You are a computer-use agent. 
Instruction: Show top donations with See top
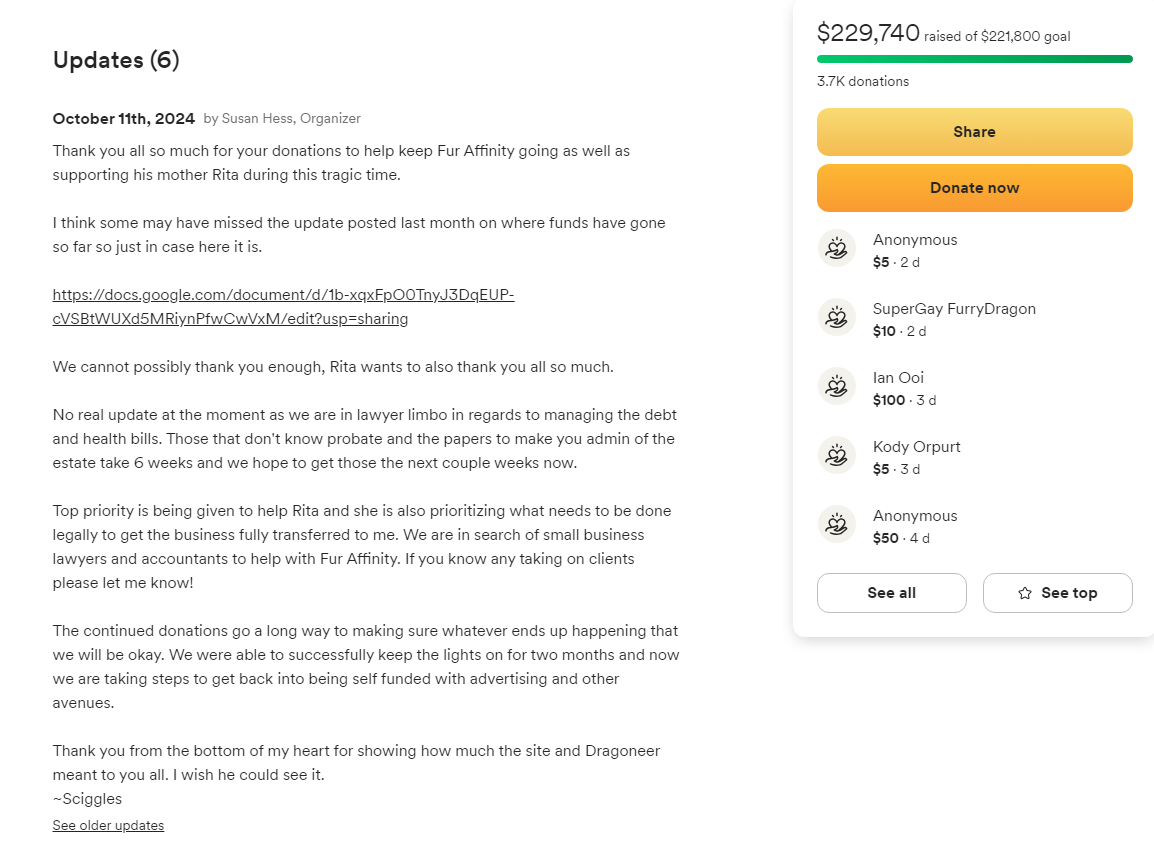1058,593
